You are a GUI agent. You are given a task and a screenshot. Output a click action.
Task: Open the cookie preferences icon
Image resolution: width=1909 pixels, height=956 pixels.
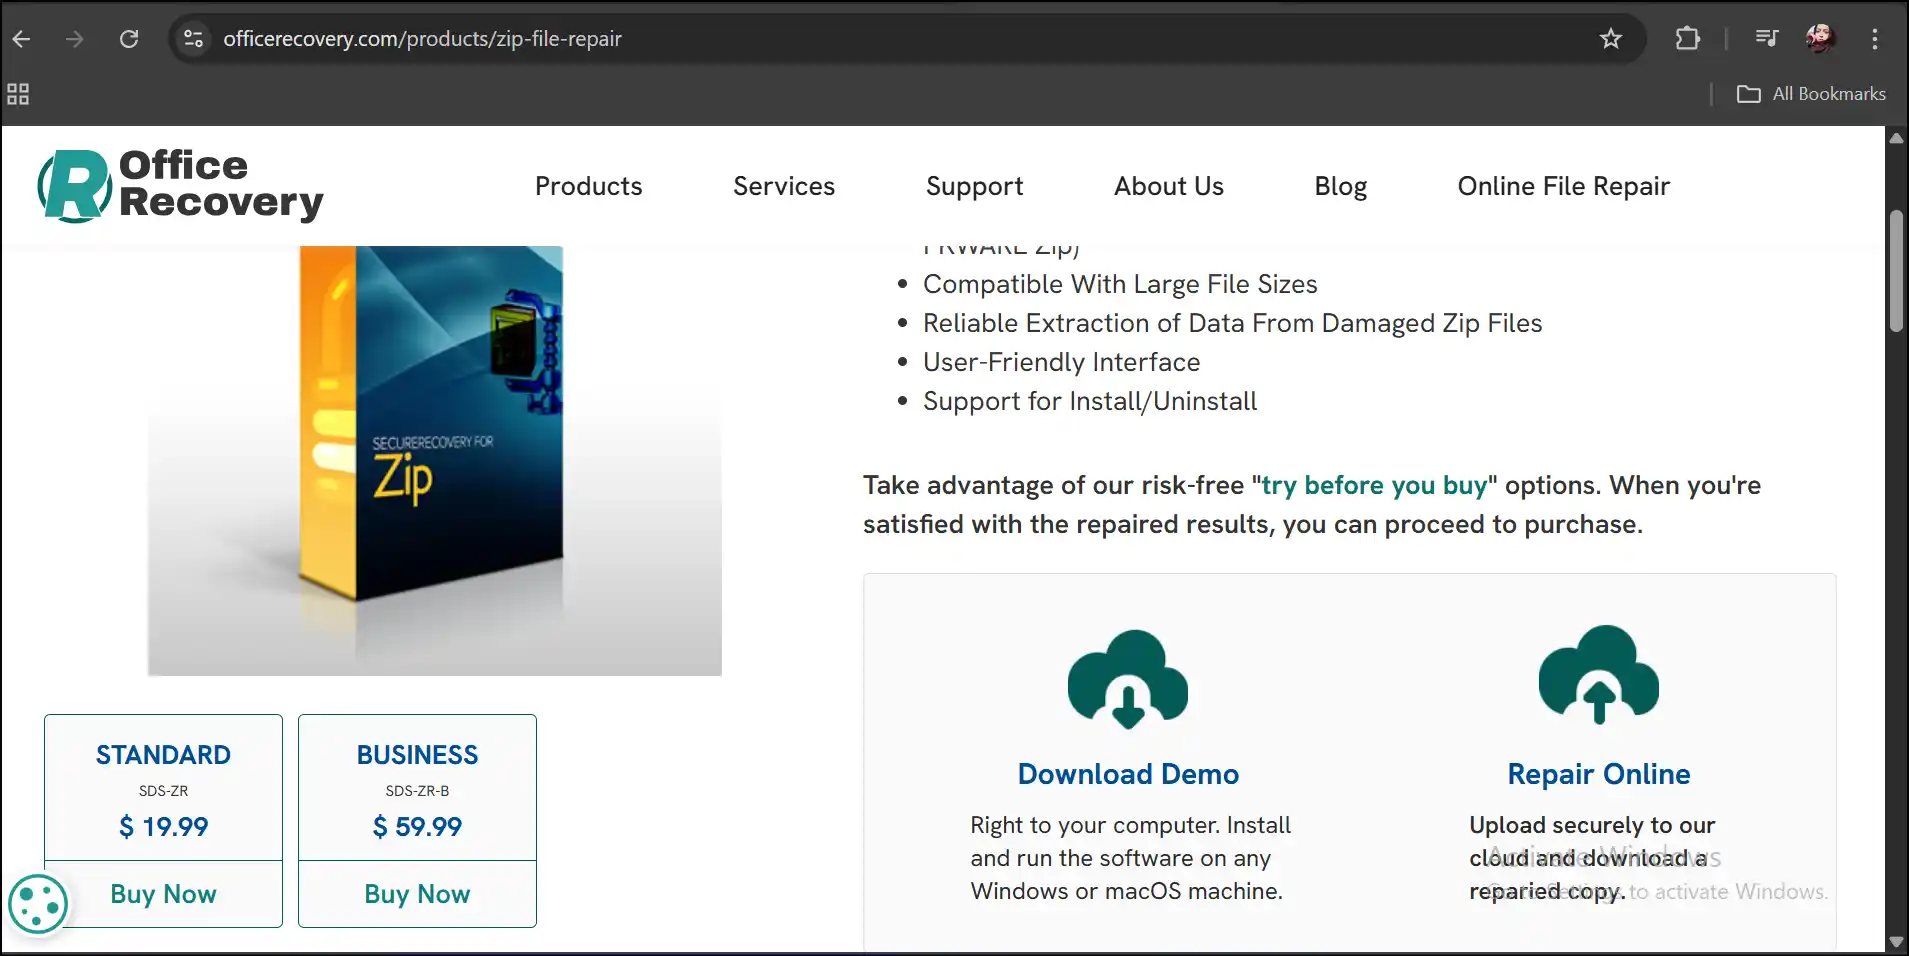[38, 904]
